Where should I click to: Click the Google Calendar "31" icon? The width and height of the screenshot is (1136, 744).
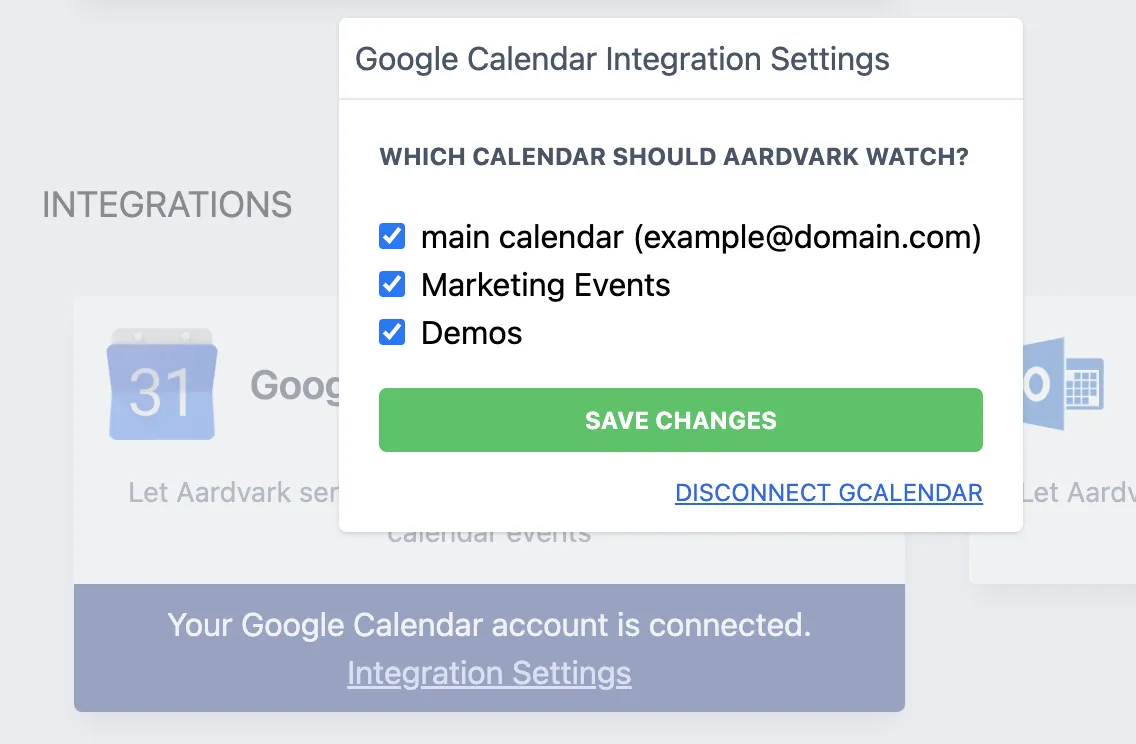coord(161,385)
